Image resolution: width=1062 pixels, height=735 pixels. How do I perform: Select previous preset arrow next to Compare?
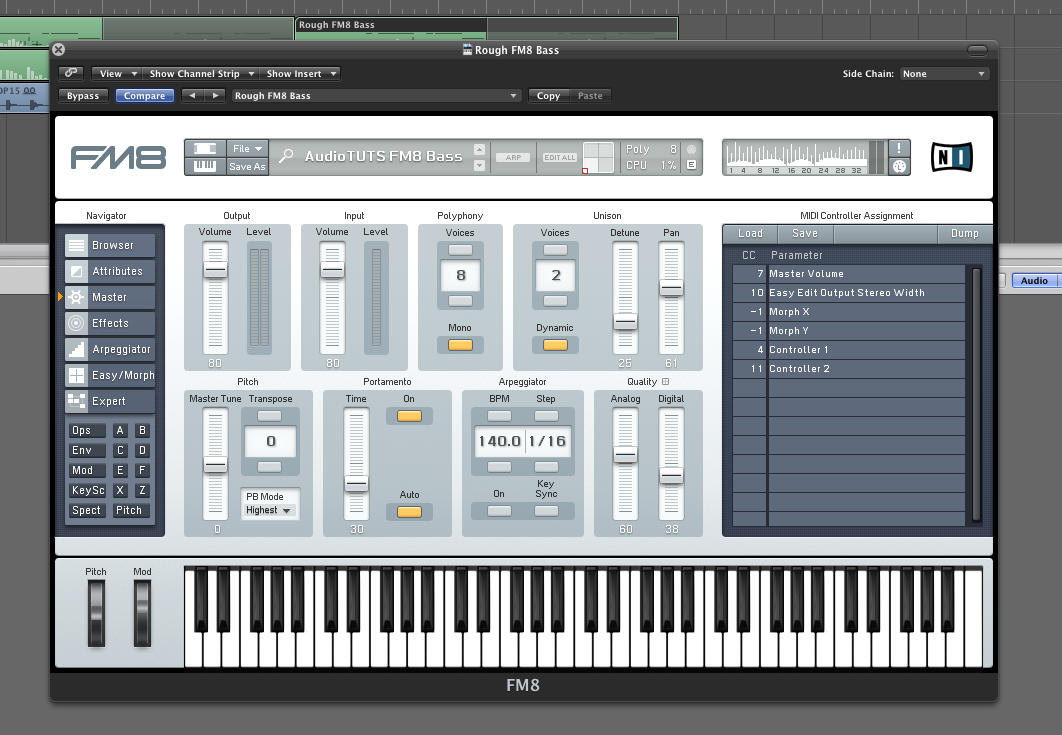pos(192,96)
